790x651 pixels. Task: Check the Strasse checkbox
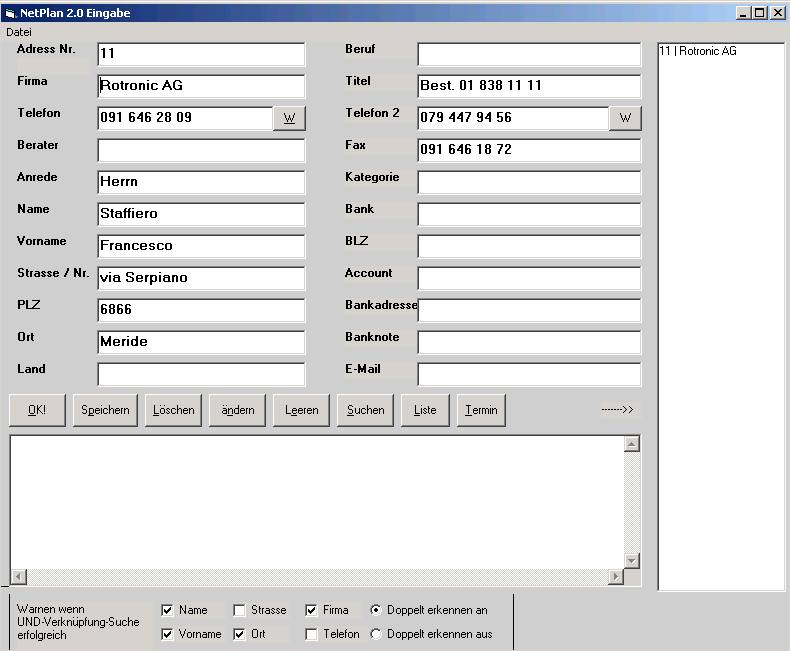tap(239, 610)
